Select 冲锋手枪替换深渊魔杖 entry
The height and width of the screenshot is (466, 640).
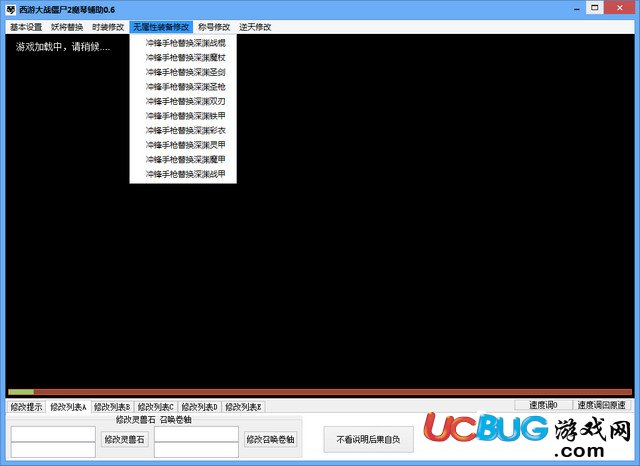(183, 58)
